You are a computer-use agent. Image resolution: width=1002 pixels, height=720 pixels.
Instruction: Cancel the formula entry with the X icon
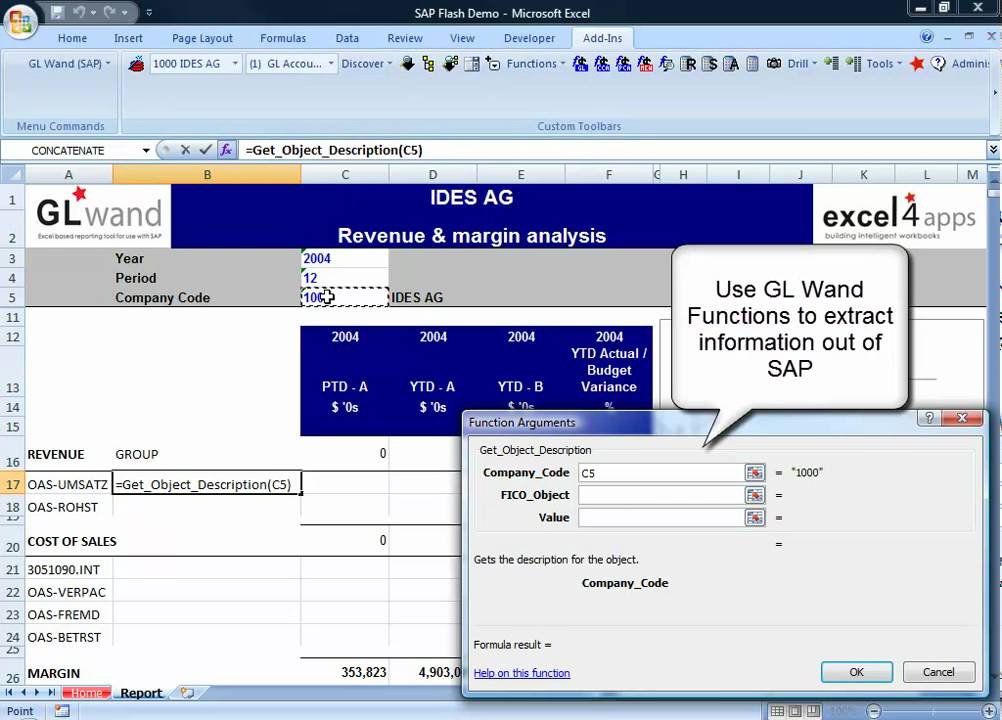185,150
